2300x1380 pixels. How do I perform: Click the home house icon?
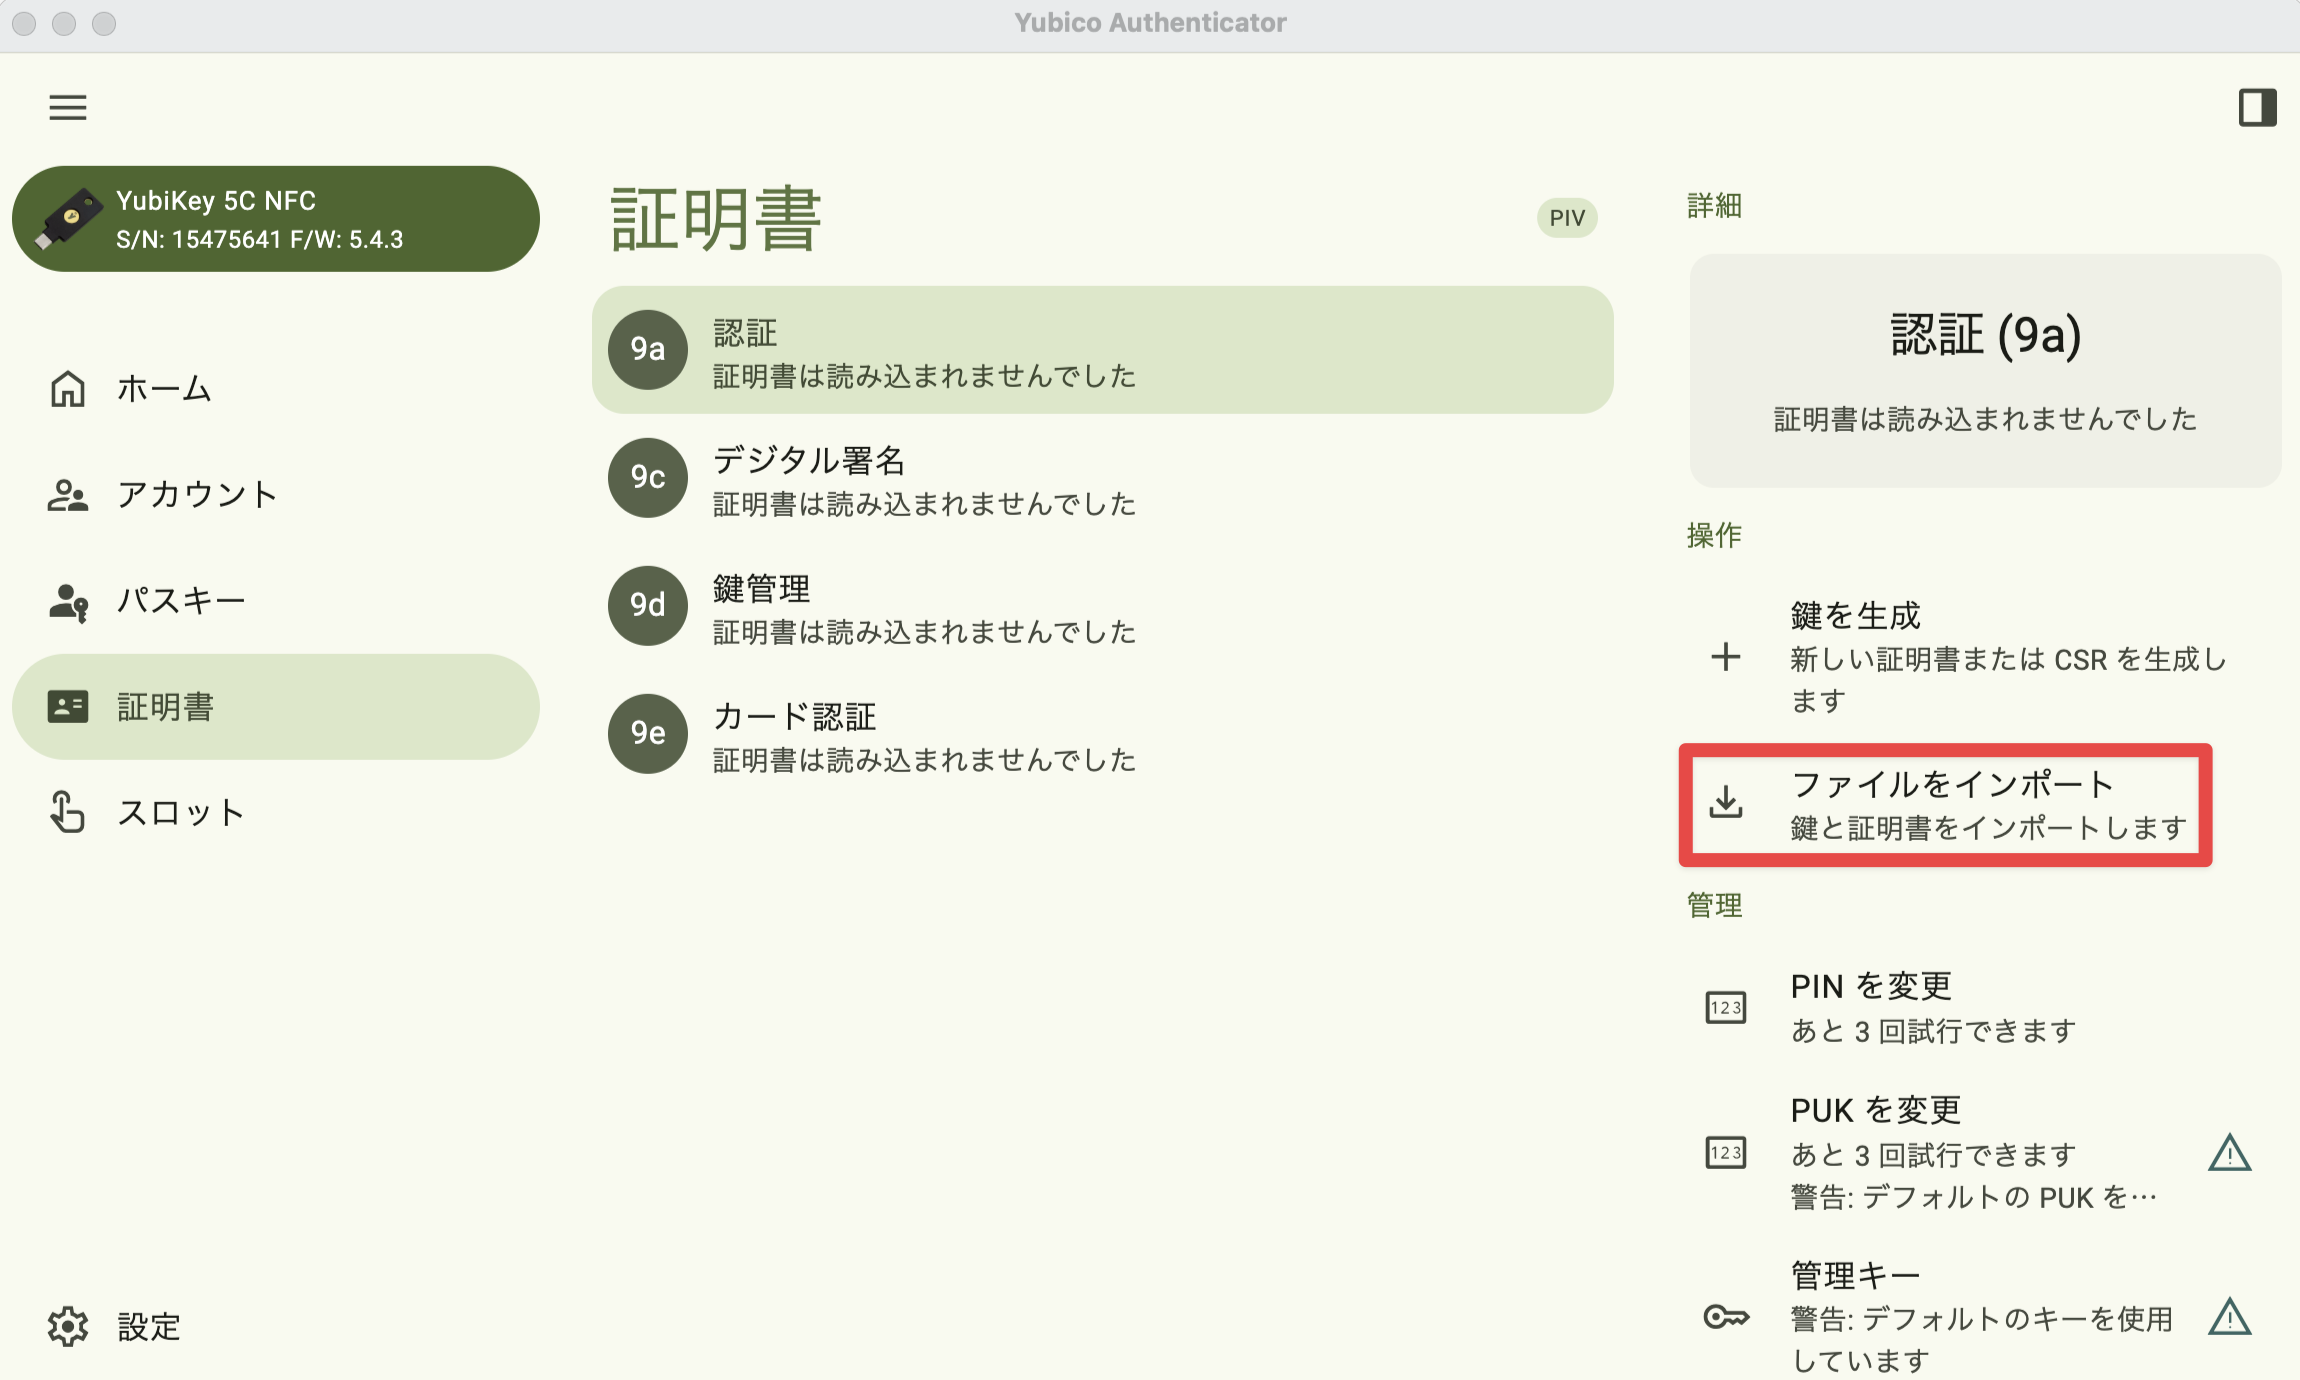[x=68, y=389]
